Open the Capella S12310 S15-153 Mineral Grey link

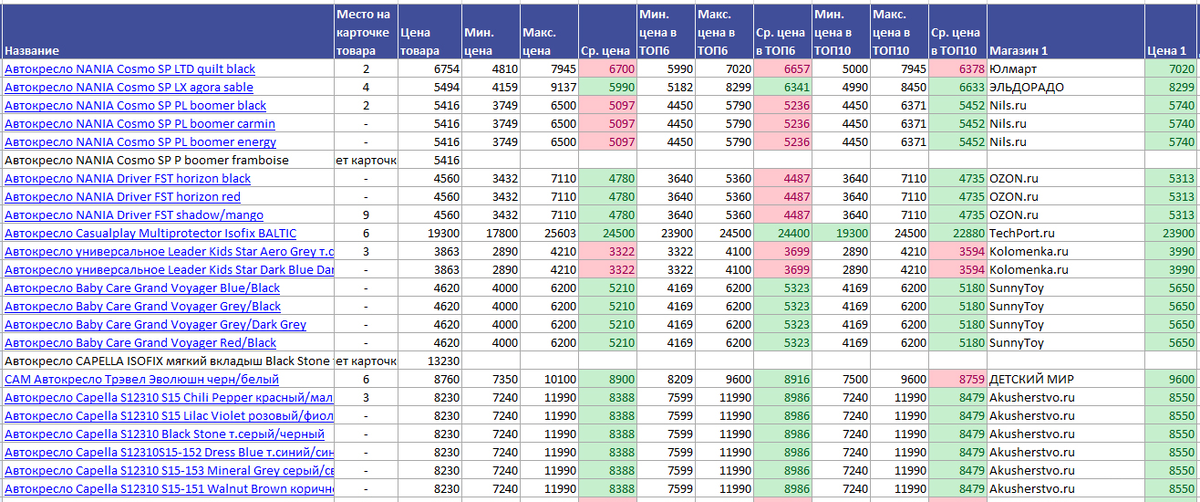point(169,470)
